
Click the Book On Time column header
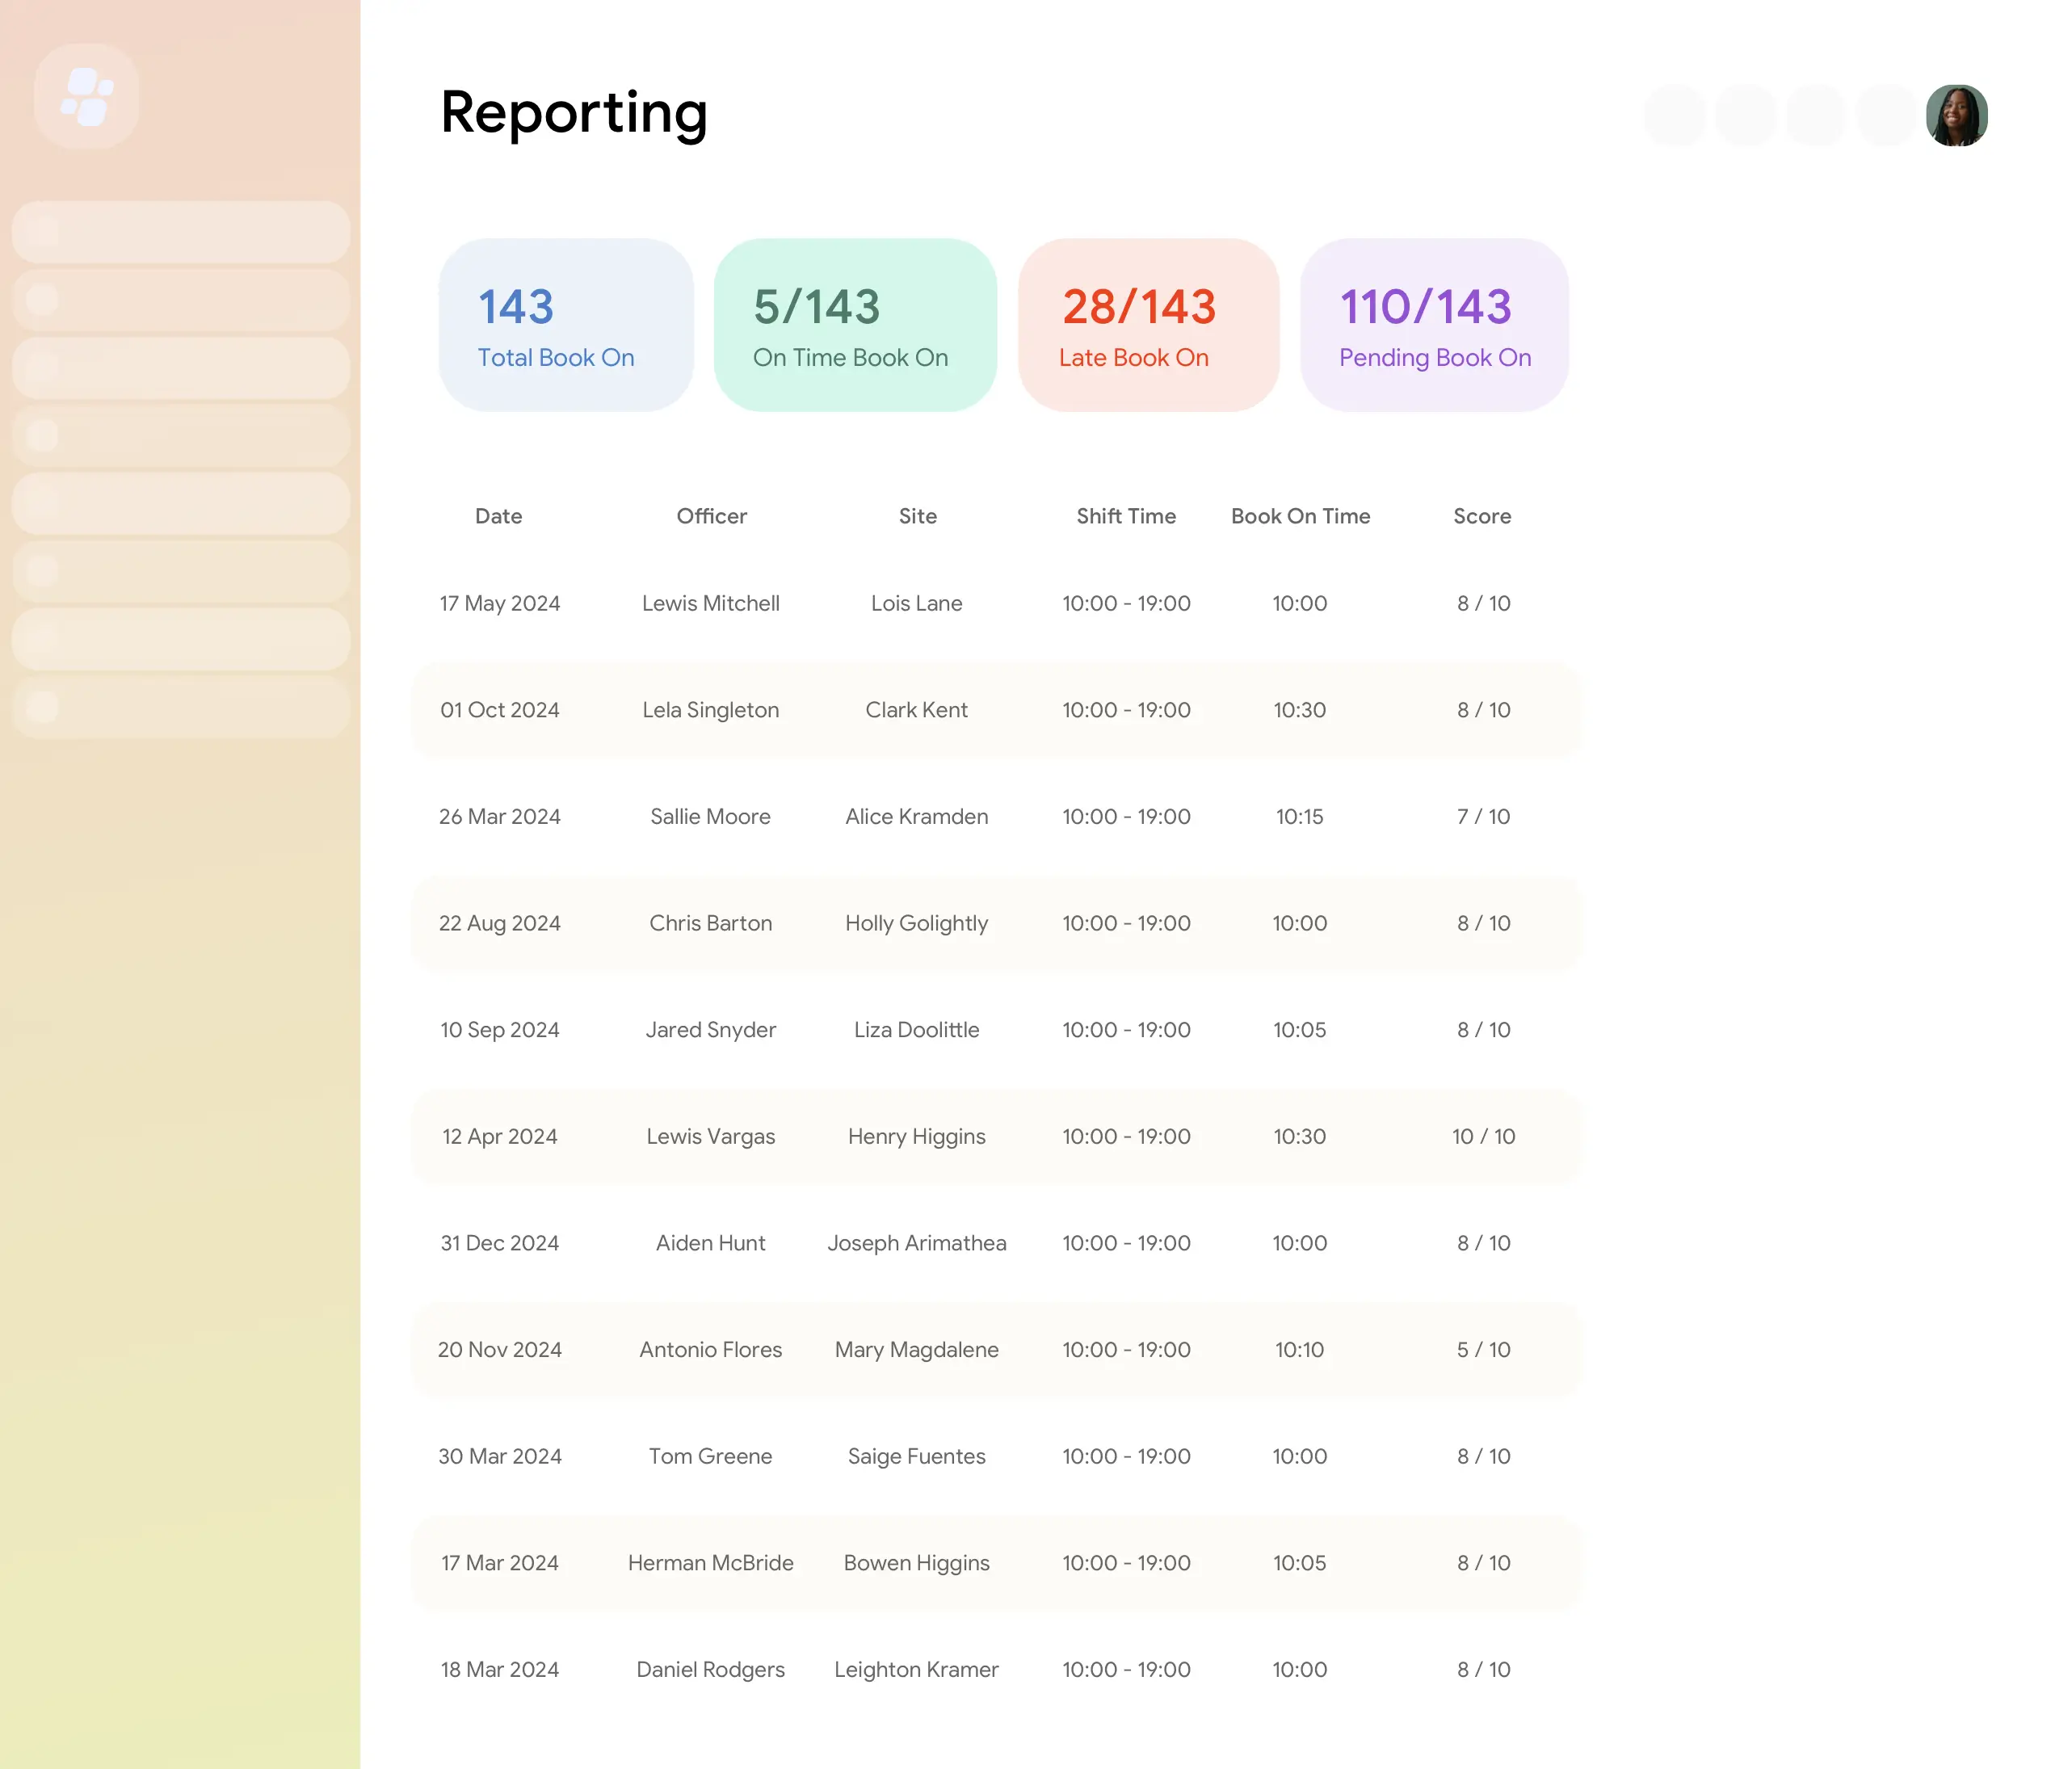pos(1300,516)
